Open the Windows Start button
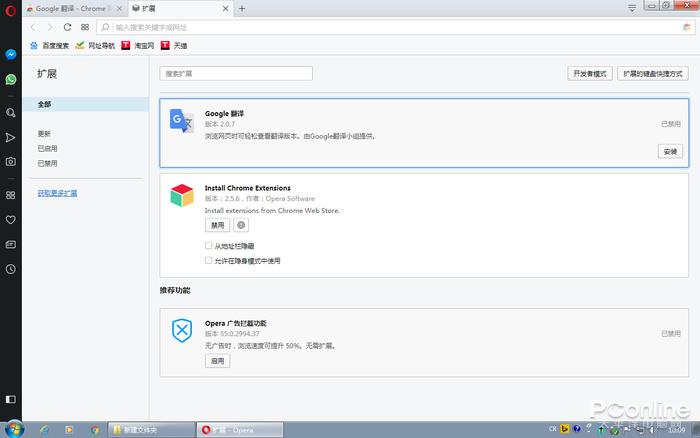The image size is (700, 438). tap(13, 430)
